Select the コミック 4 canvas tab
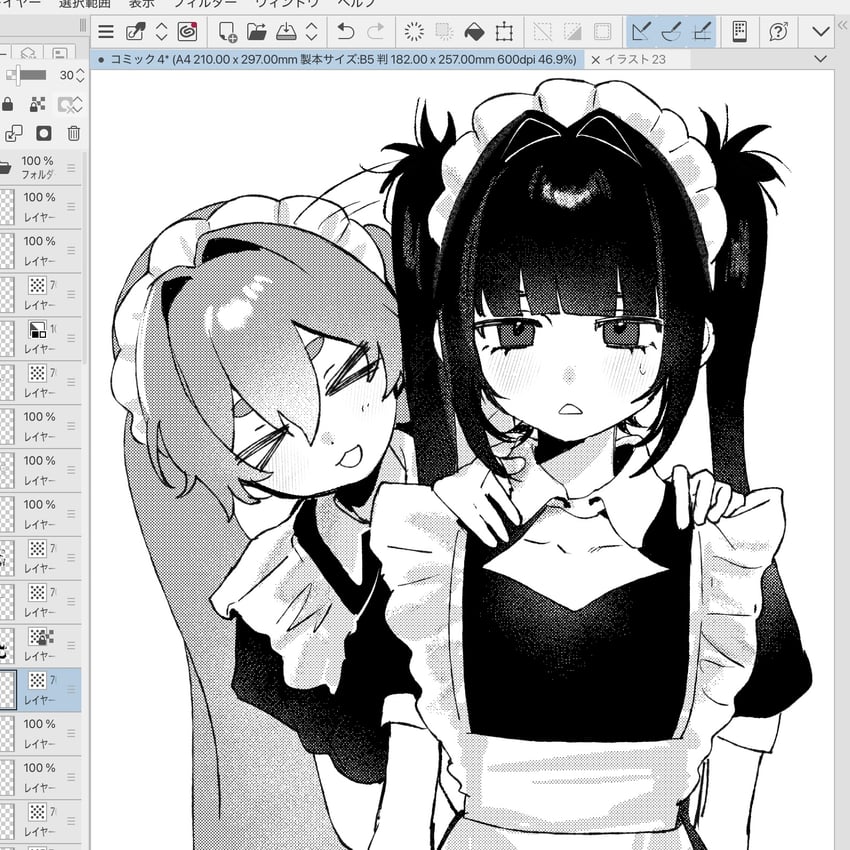 pos(337,60)
